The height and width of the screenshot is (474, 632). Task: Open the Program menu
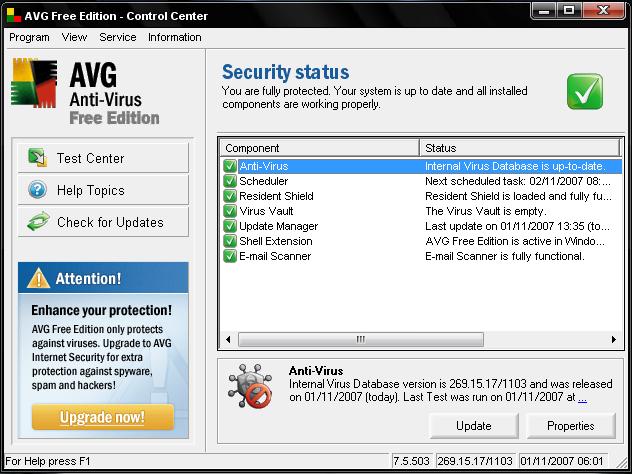click(29, 37)
